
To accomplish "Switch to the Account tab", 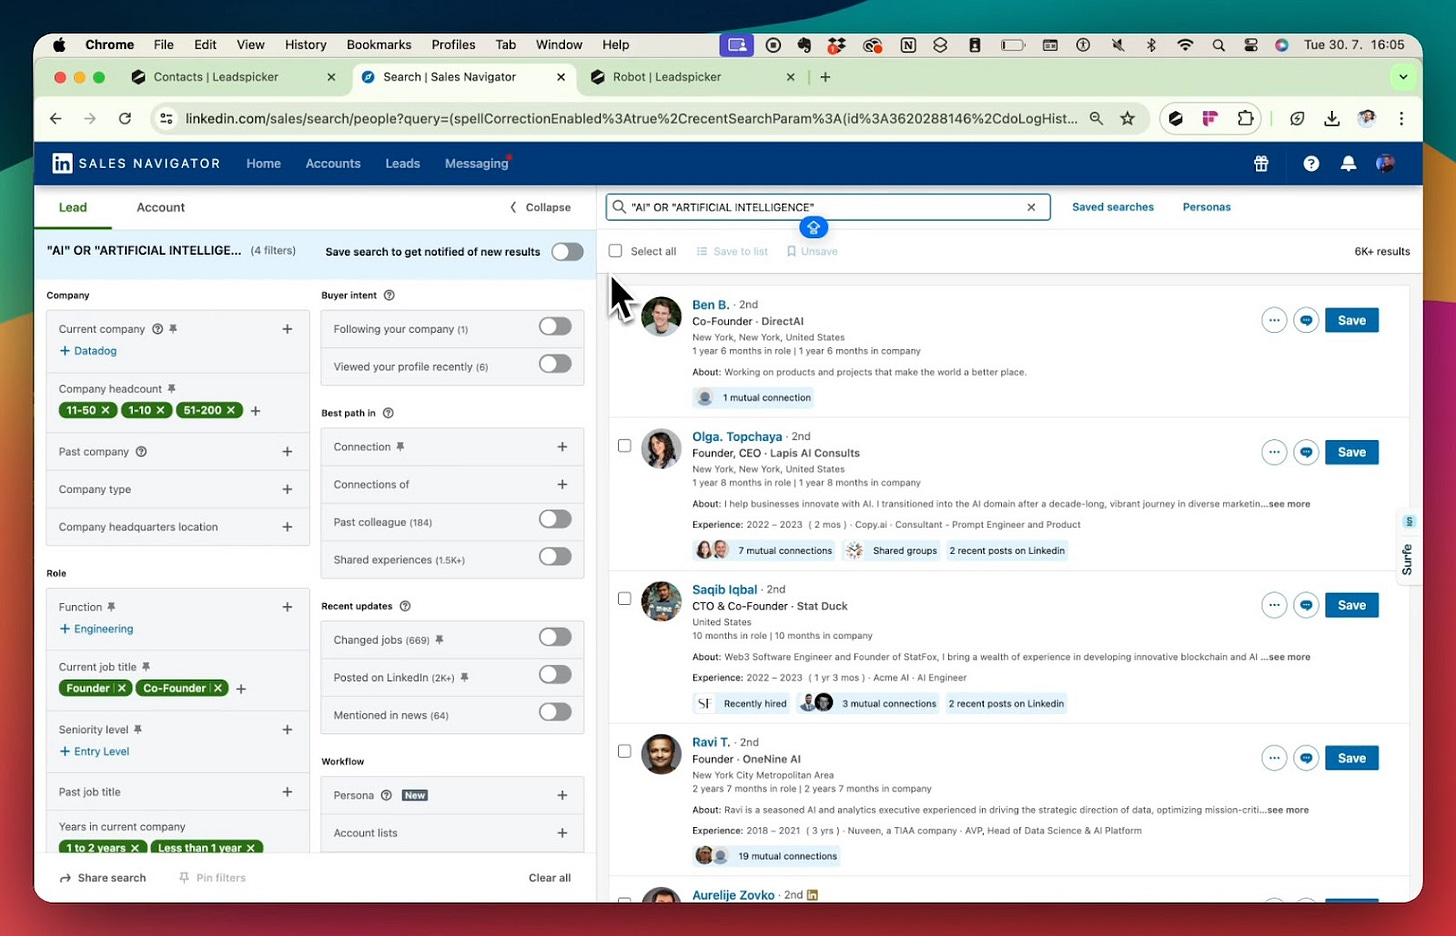I will click(161, 207).
